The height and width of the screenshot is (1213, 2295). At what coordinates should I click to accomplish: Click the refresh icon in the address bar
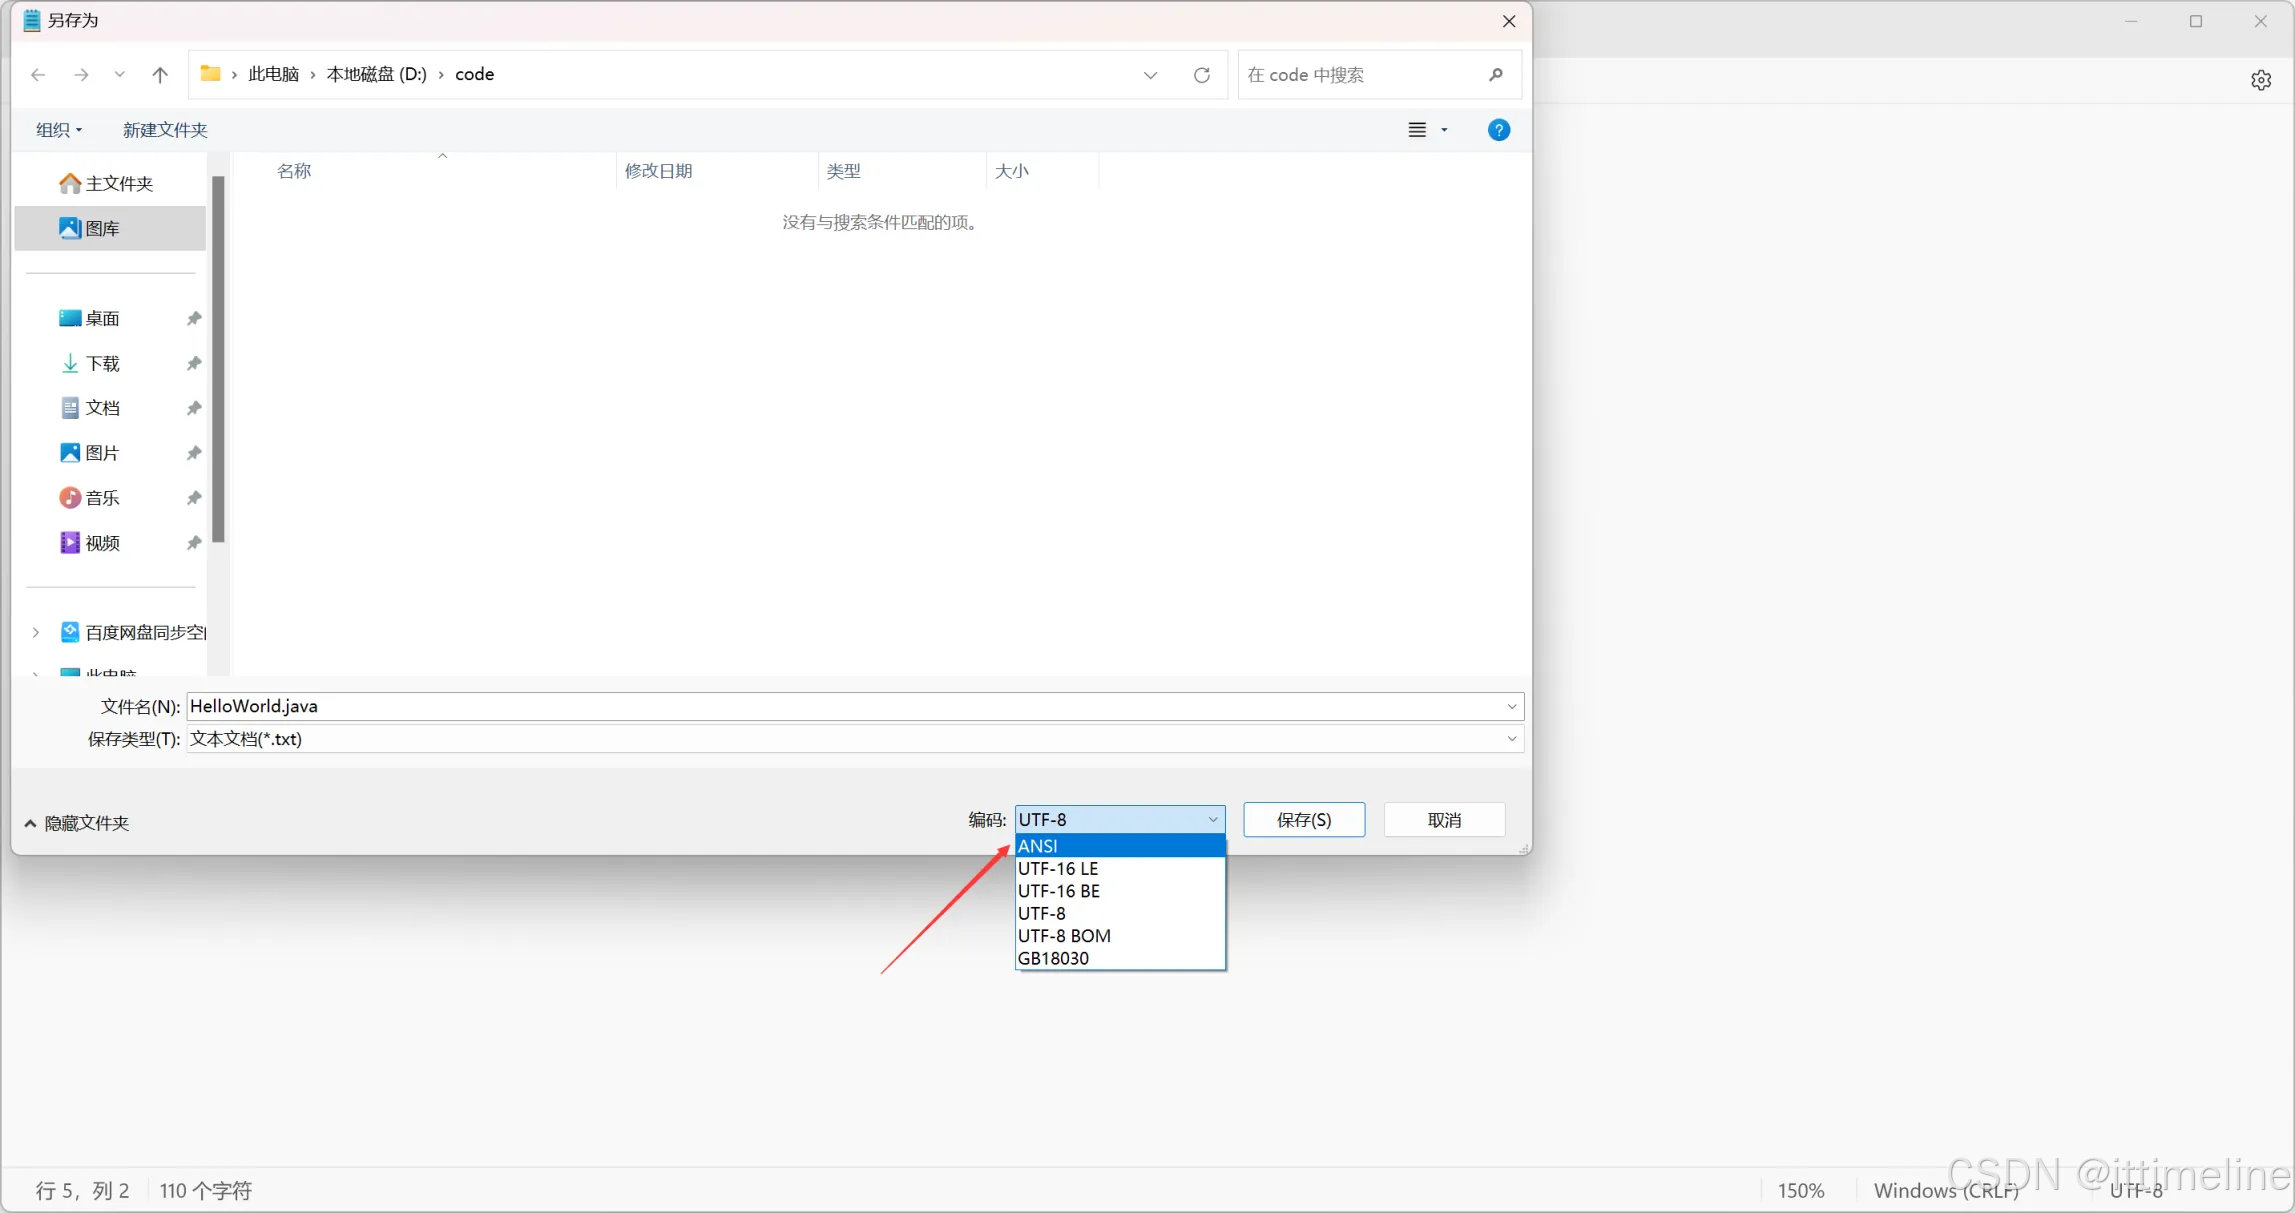[x=1202, y=74]
